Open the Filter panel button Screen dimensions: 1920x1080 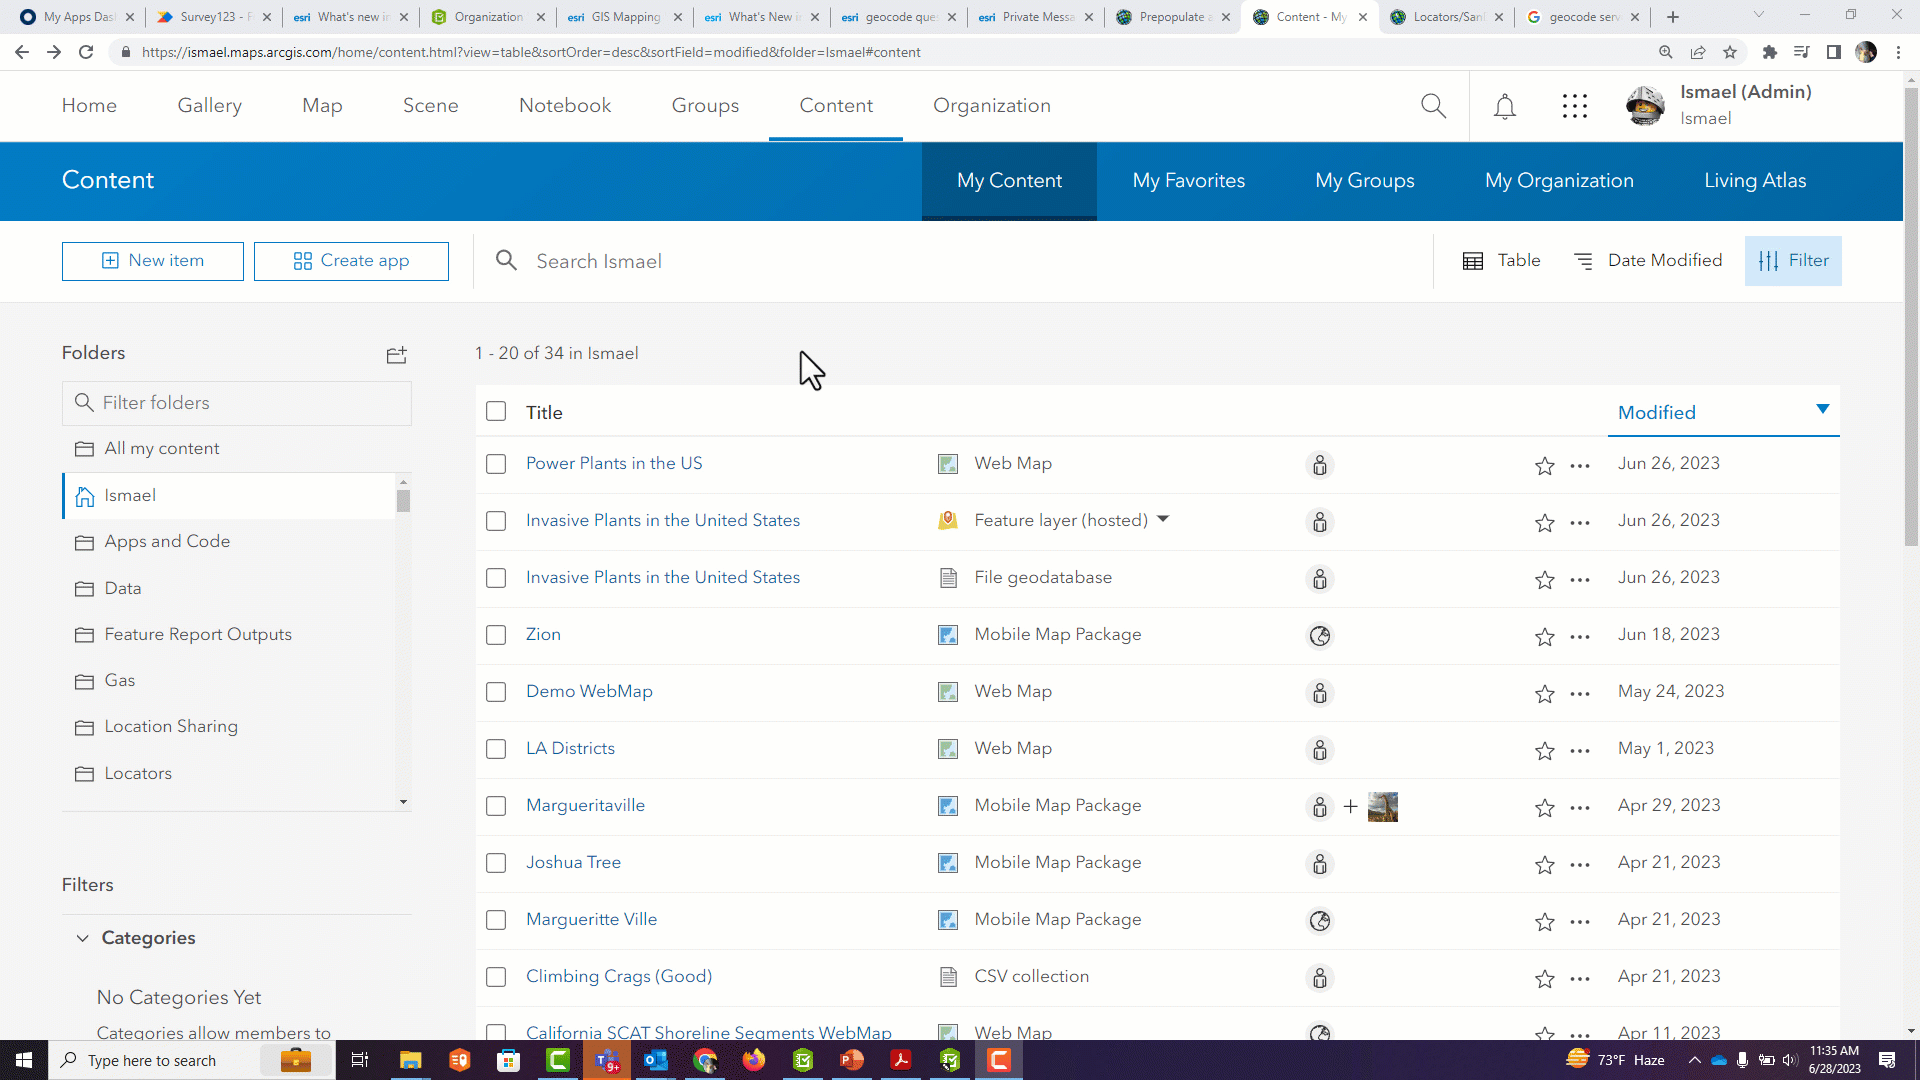point(1793,261)
